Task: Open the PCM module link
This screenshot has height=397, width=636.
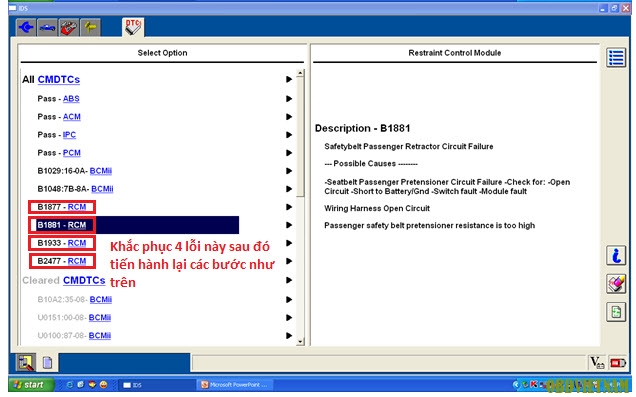Action: coord(71,153)
